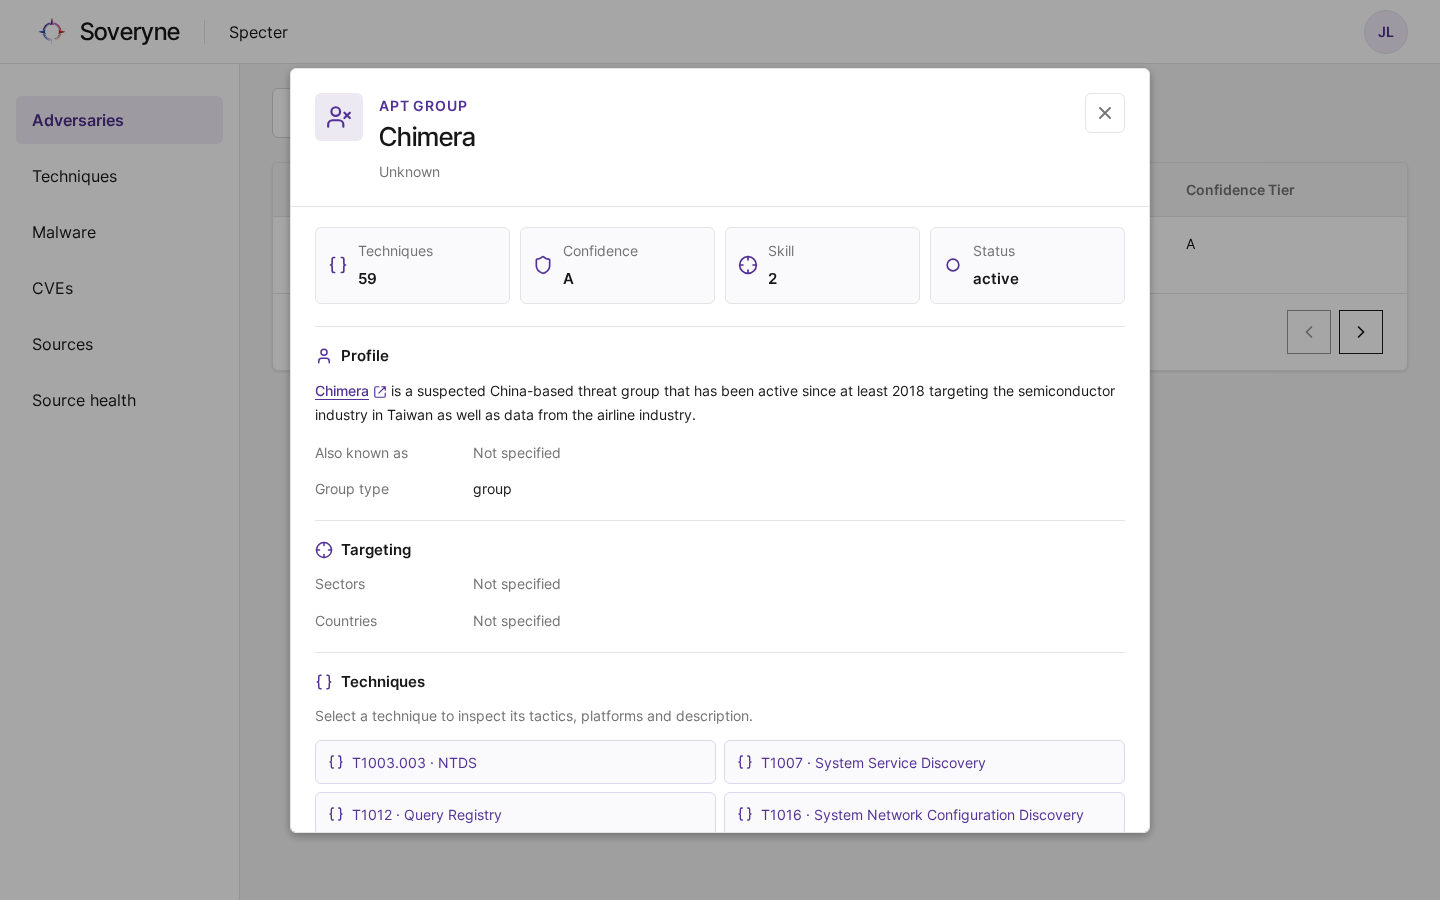The image size is (1440, 900).
Task: Click the Confidence shield icon
Action: coord(543,265)
